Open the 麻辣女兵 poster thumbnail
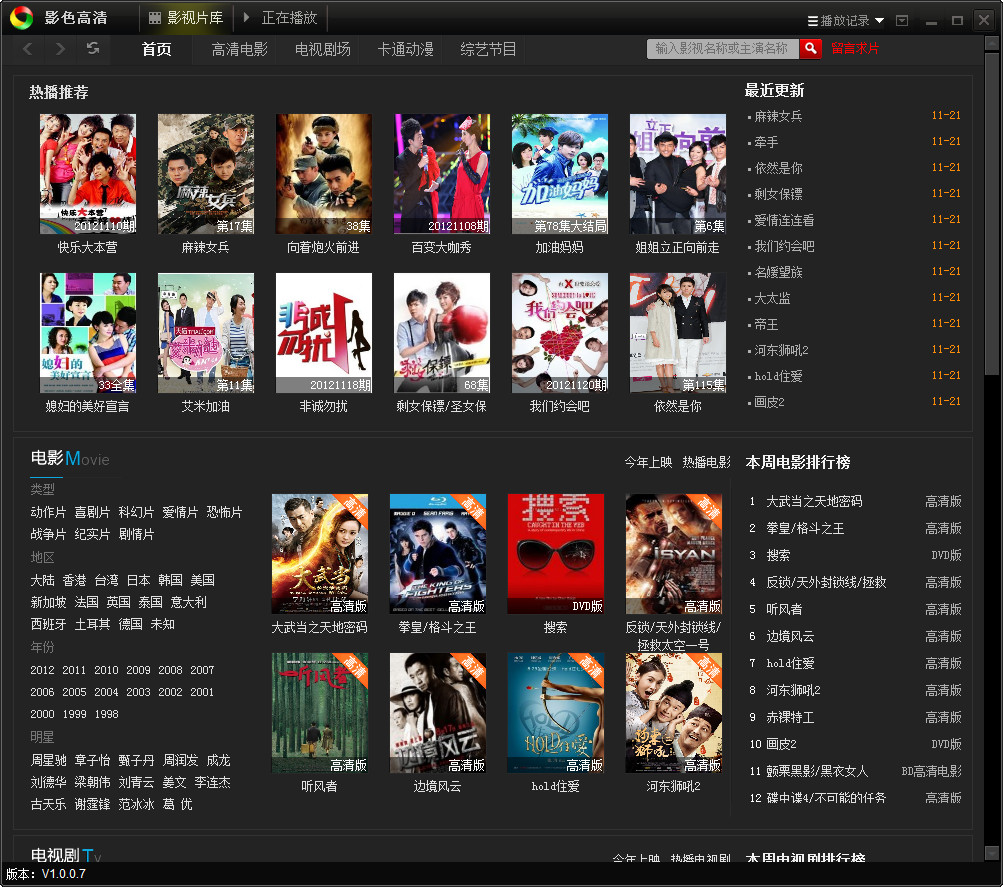Viewport: 1003px width, 887px height. pyautogui.click(x=205, y=174)
